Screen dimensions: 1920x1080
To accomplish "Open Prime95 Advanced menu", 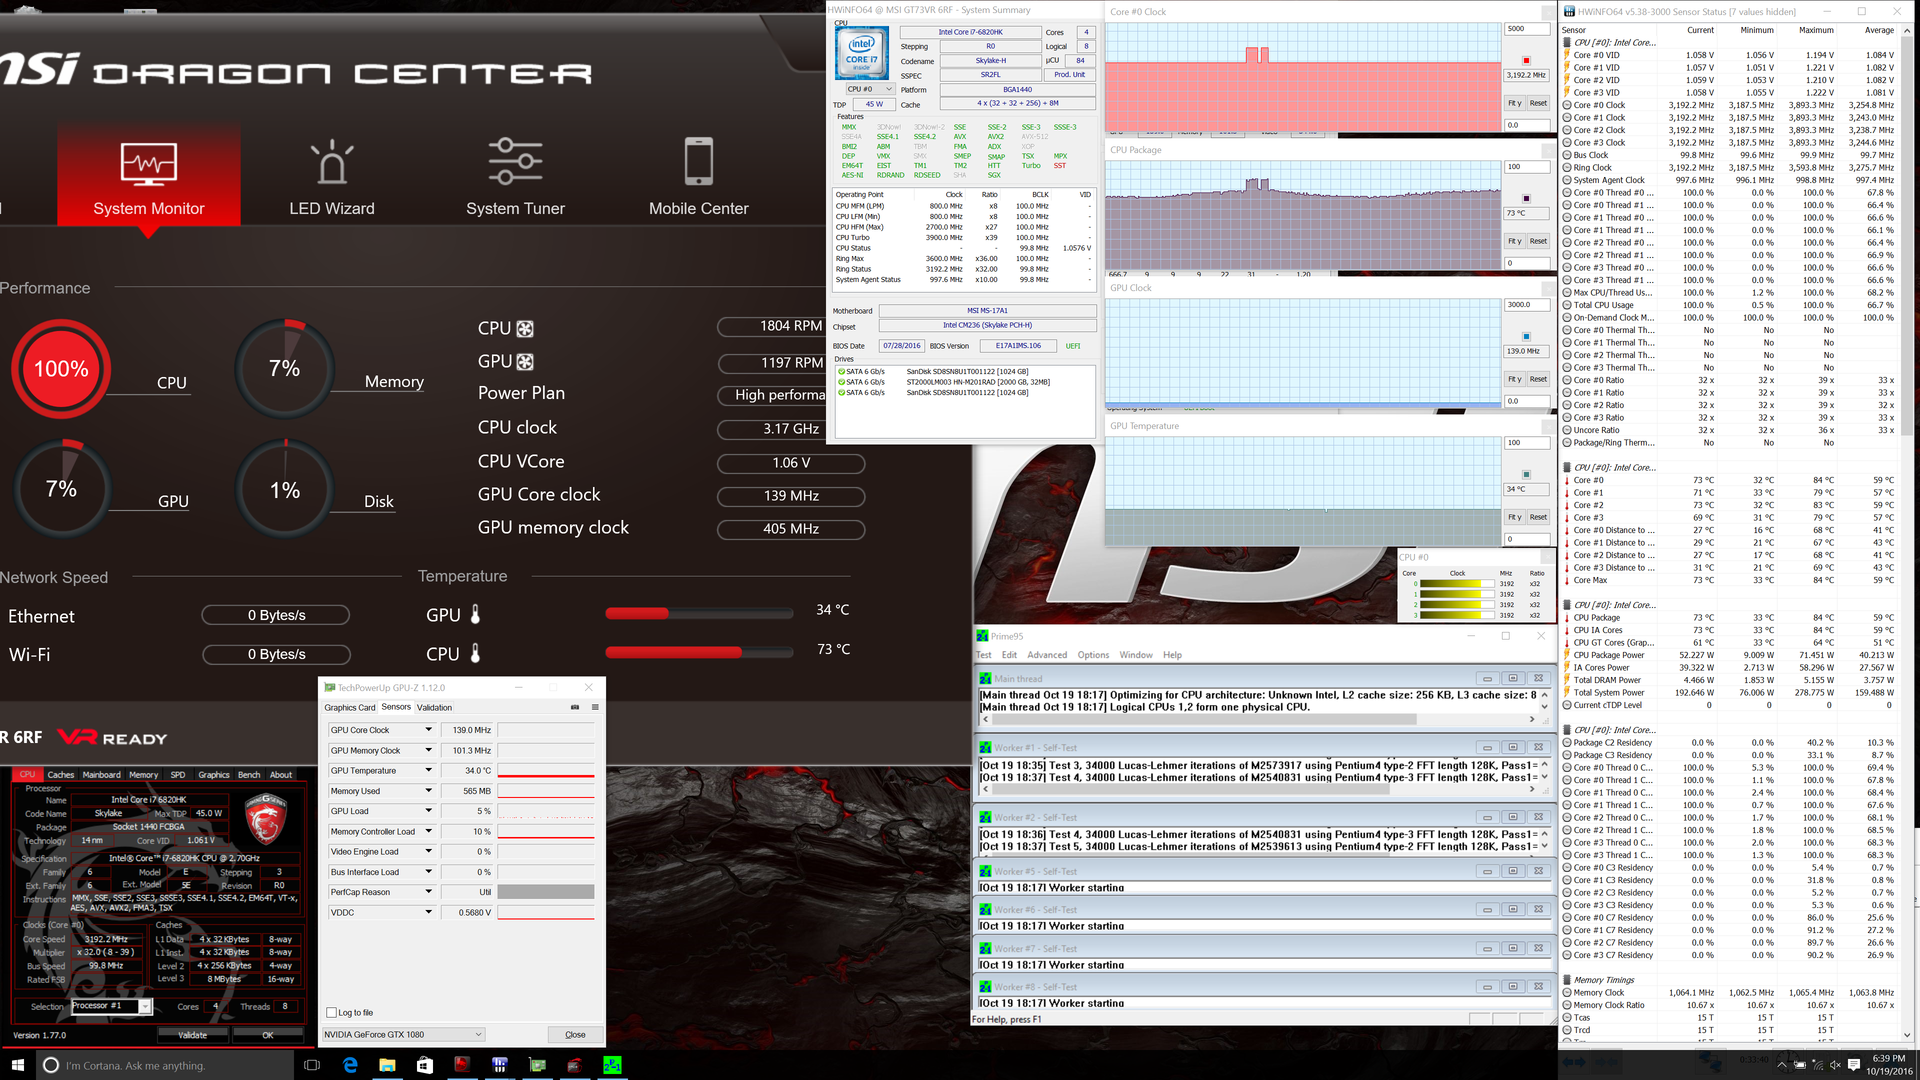I will [1047, 655].
